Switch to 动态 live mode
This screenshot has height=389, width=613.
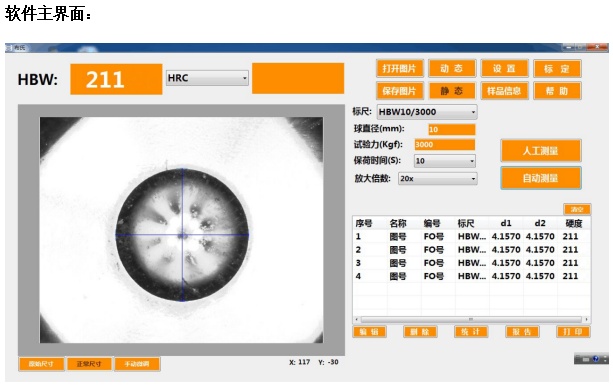tap(452, 69)
